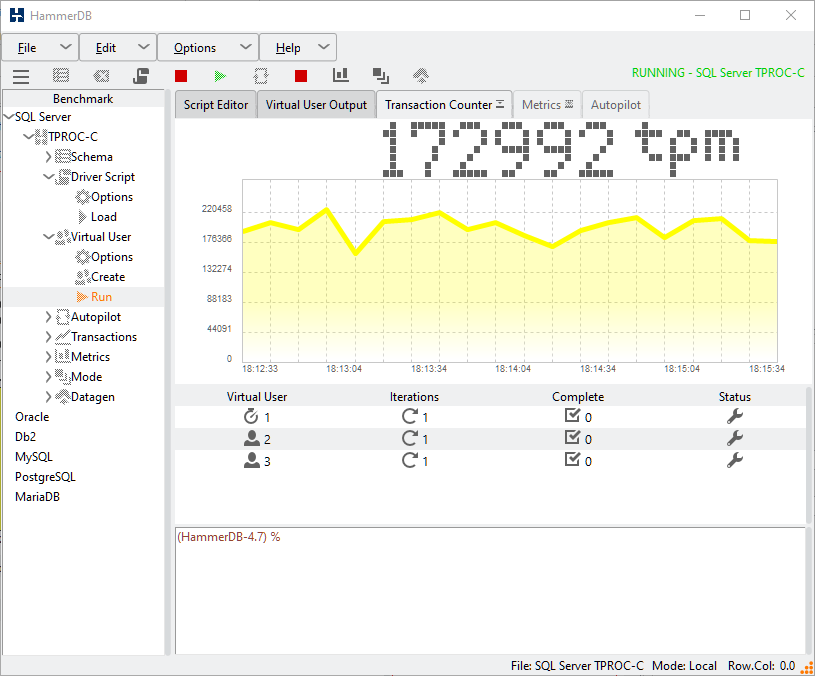The height and width of the screenshot is (676, 815).
Task: Select PostgreSQL in the benchmark list
Action: [x=45, y=476]
